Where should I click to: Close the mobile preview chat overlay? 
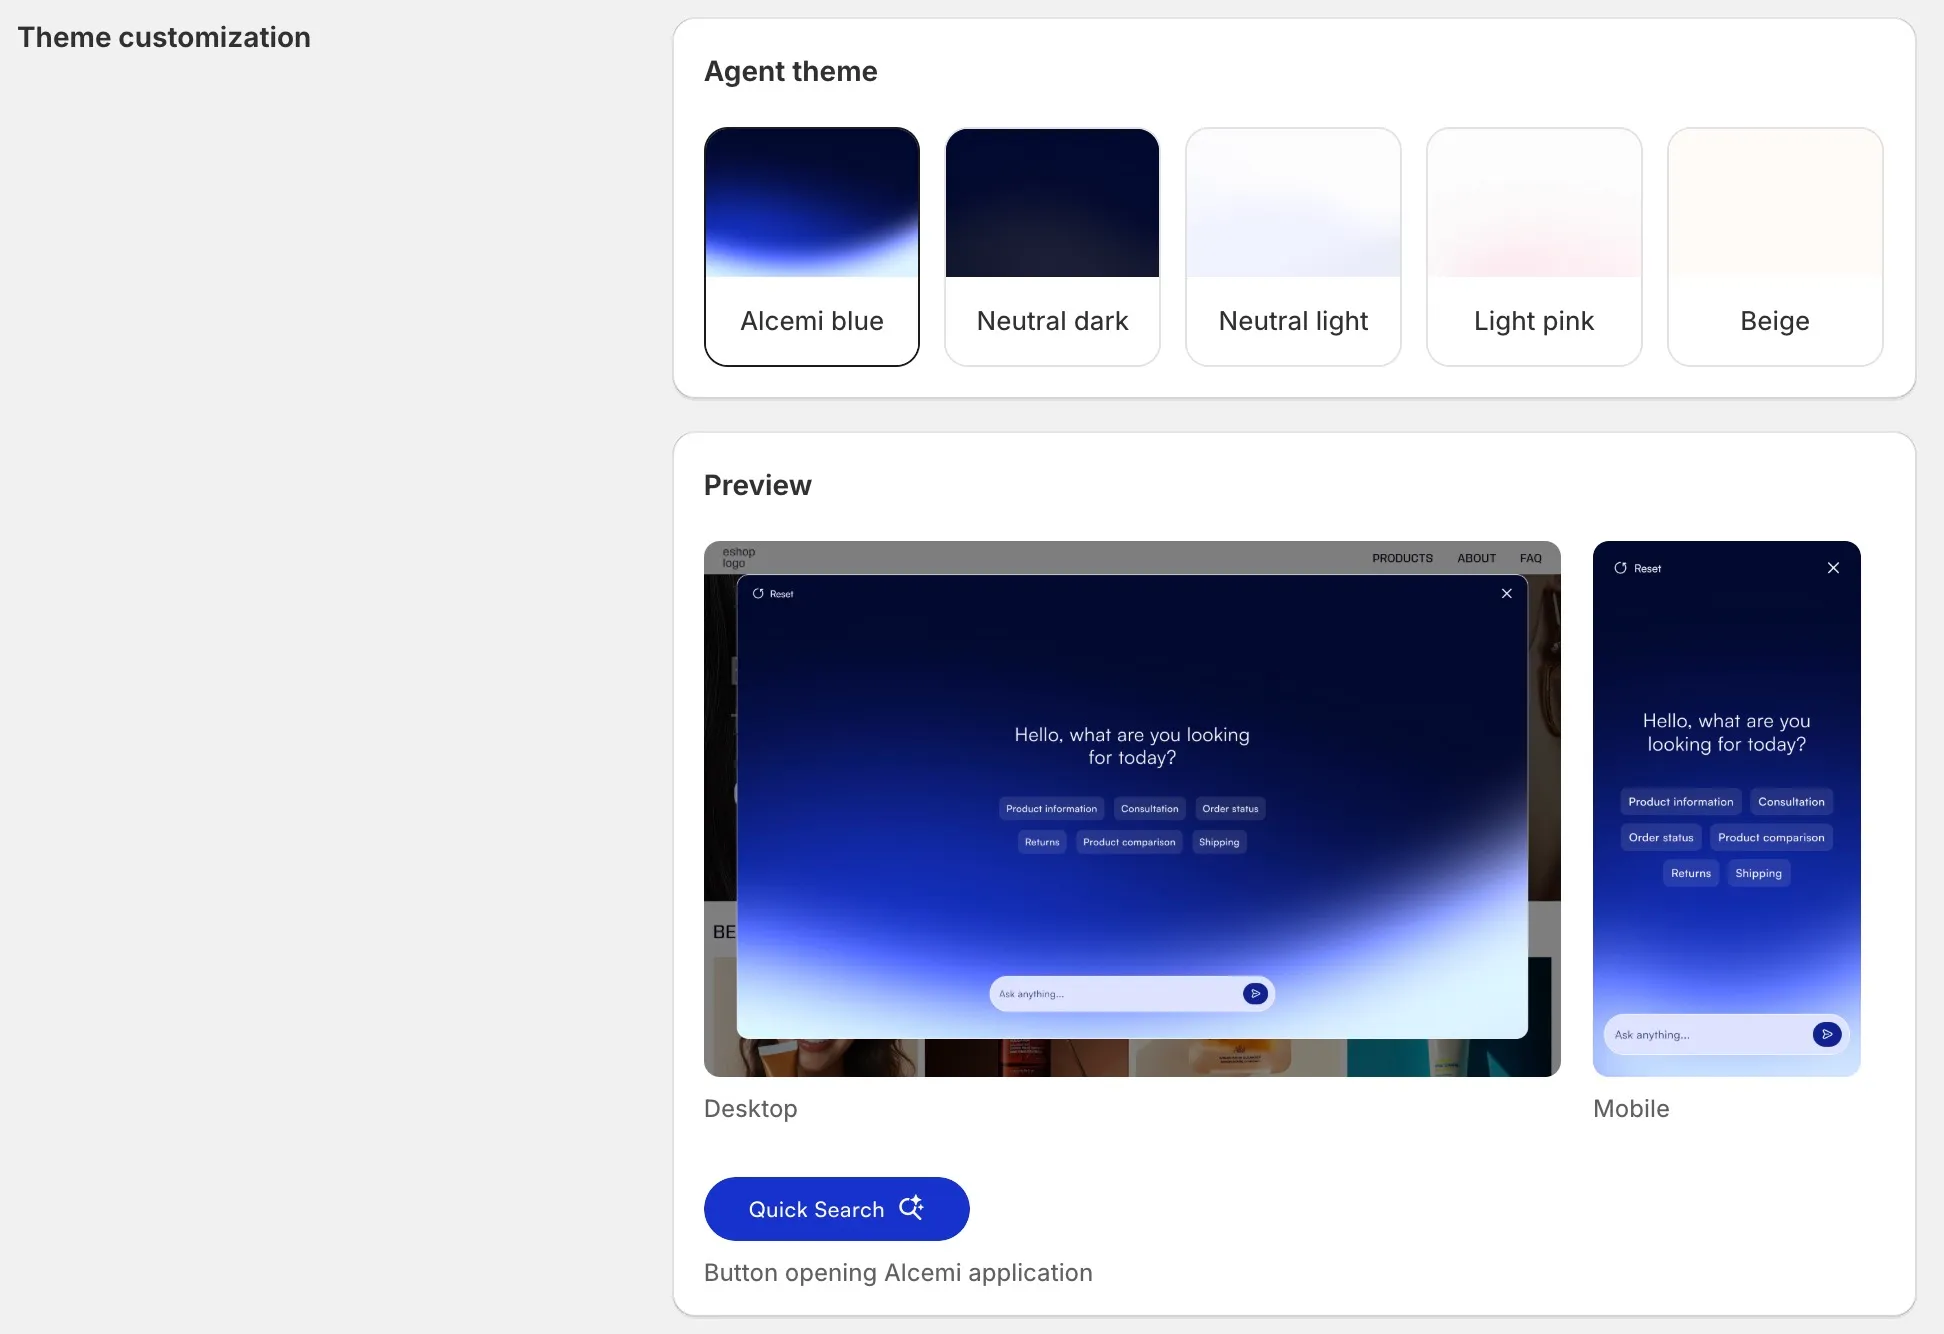coord(1834,568)
